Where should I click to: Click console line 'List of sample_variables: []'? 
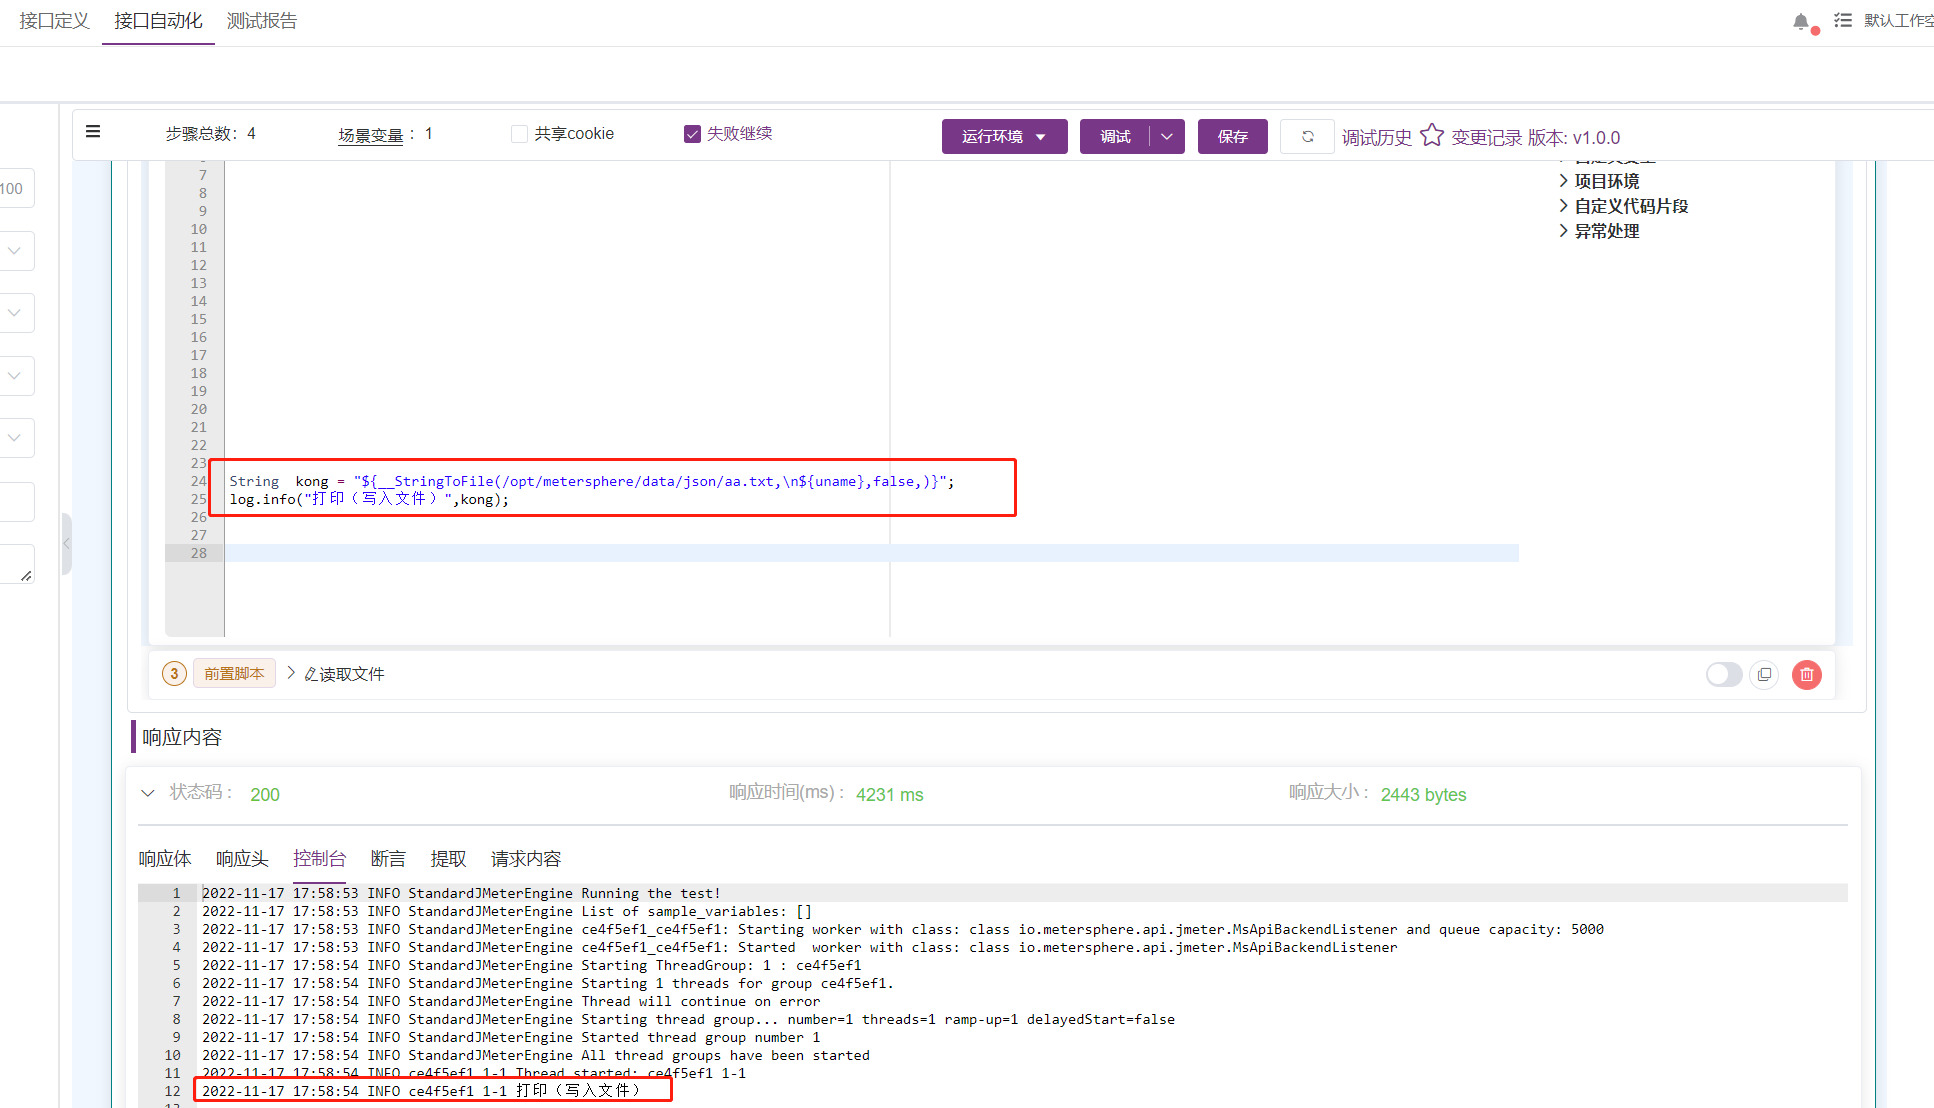tap(507, 911)
